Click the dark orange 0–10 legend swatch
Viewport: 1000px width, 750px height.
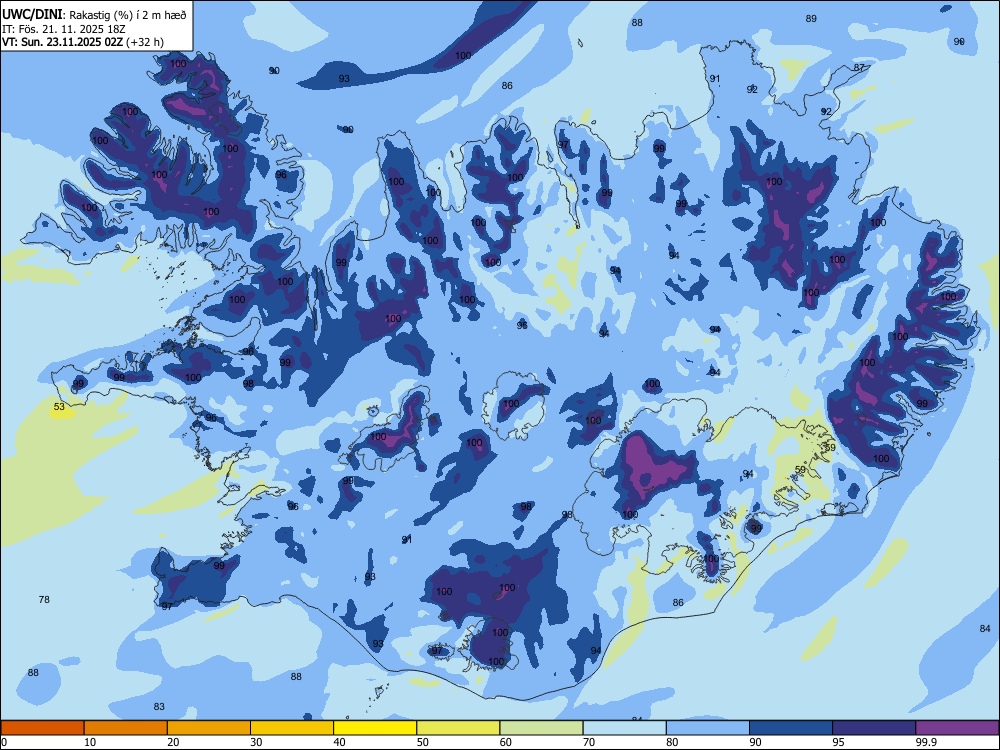click(42, 728)
